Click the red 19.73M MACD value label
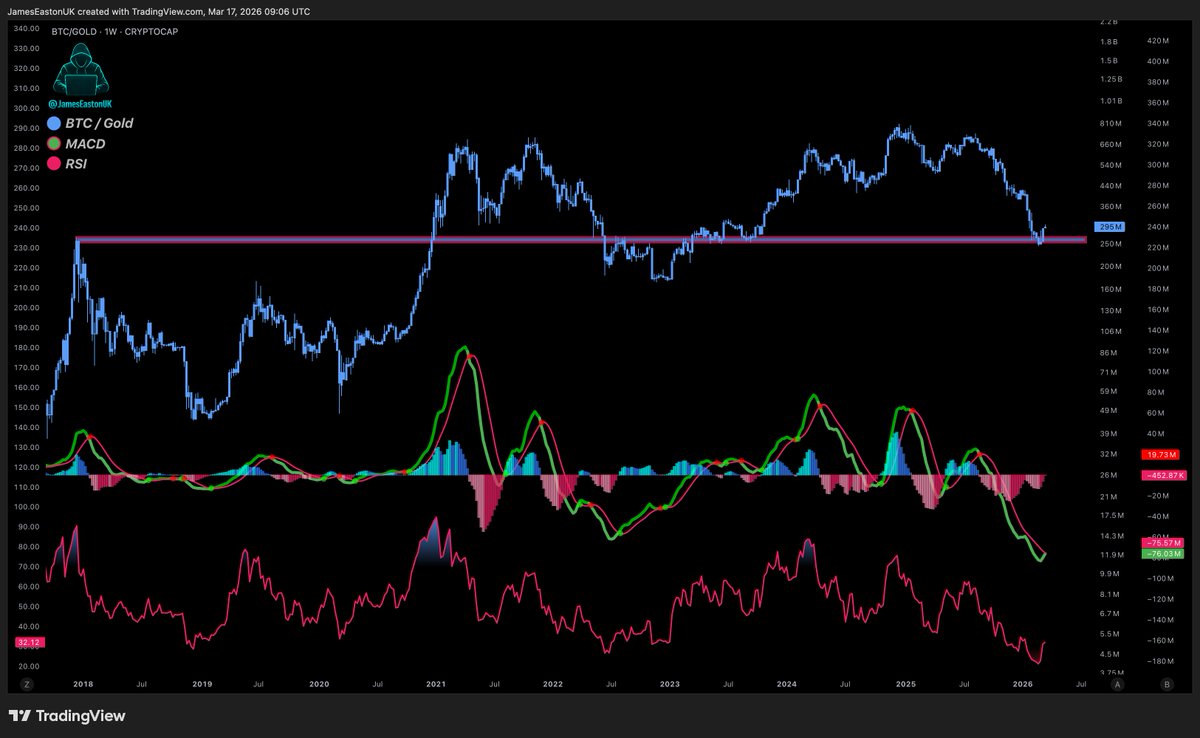 [x=1158, y=456]
